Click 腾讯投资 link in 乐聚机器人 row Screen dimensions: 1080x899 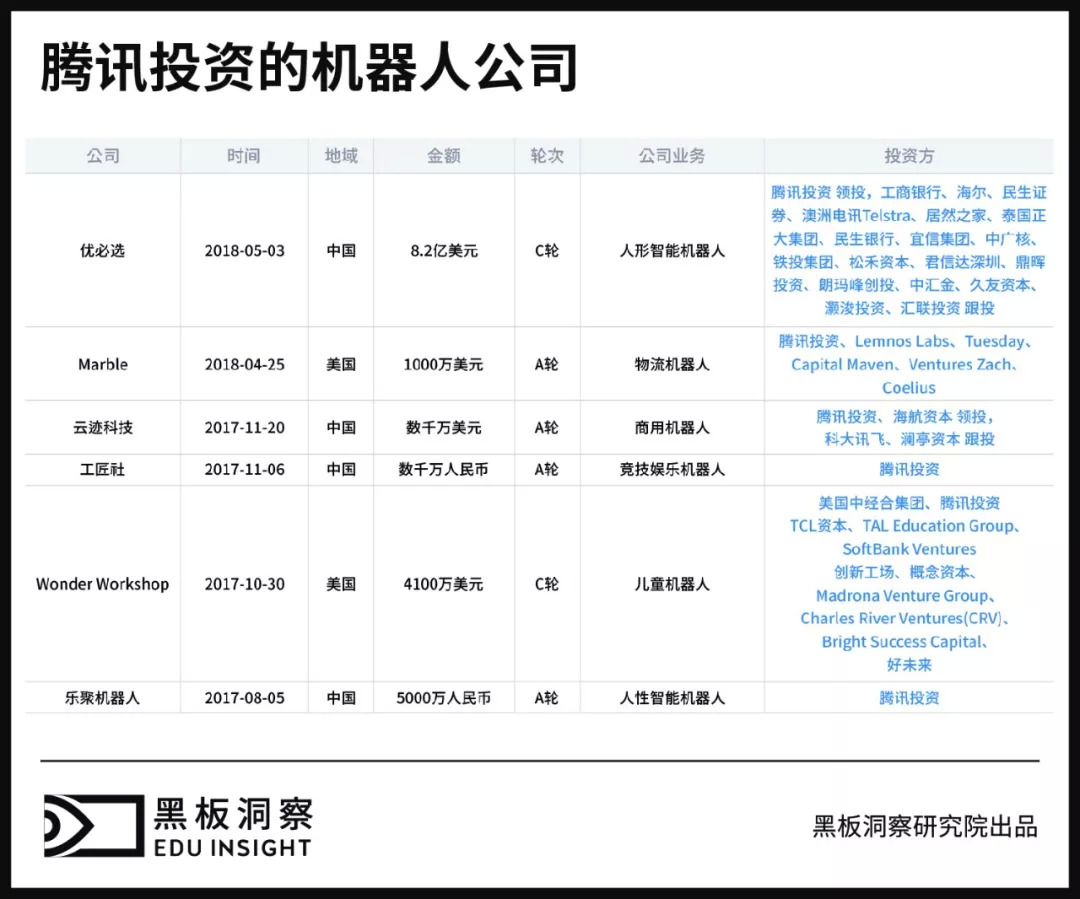[909, 698]
